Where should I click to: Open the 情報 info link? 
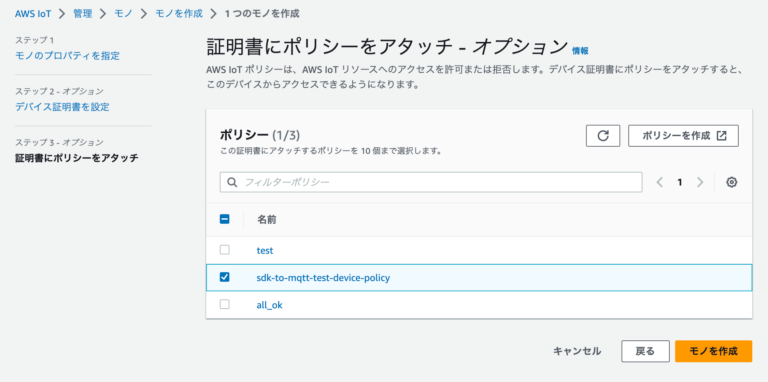pyautogui.click(x=580, y=50)
